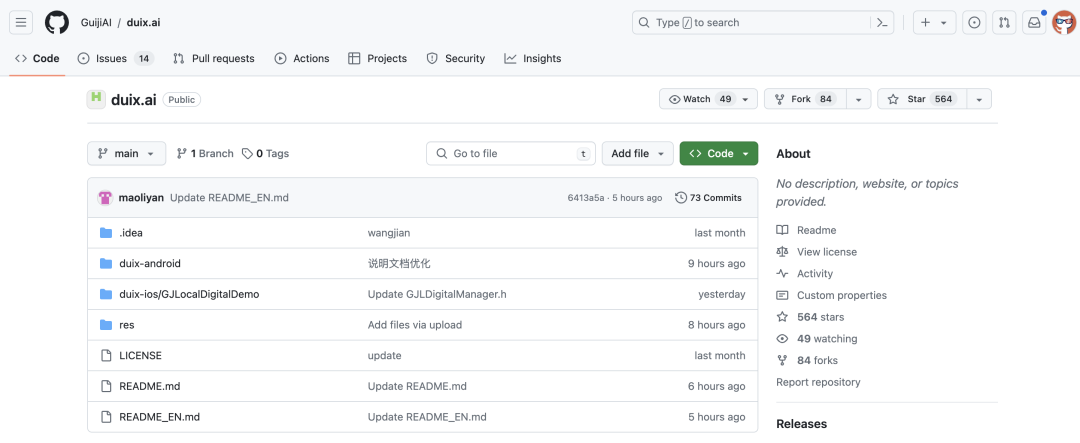Open the pull requests shortcut icon in header
Screen dimensions: 1080x443
[x=1004, y=23]
